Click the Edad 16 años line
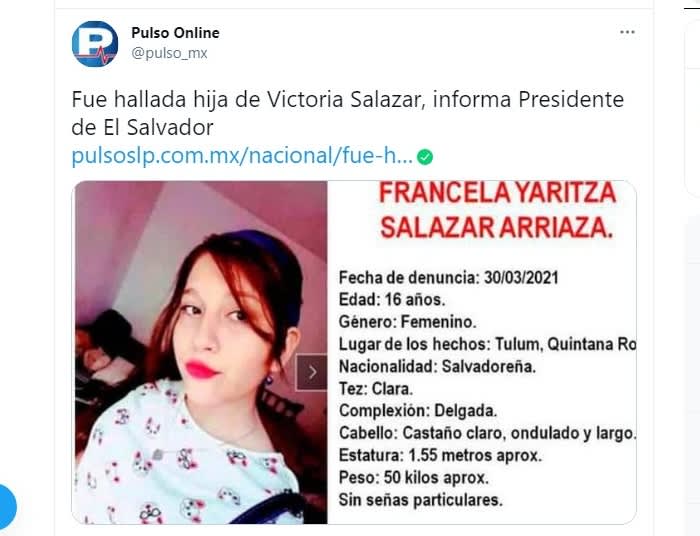The height and width of the screenshot is (536, 700). click(x=392, y=299)
